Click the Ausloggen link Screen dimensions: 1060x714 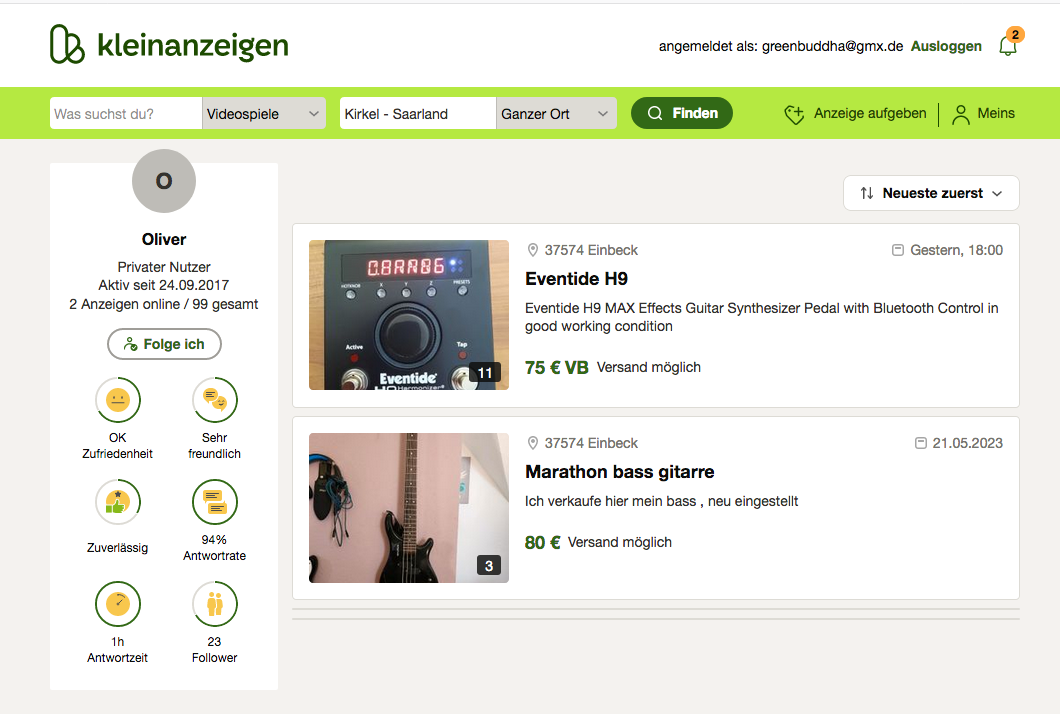point(946,46)
